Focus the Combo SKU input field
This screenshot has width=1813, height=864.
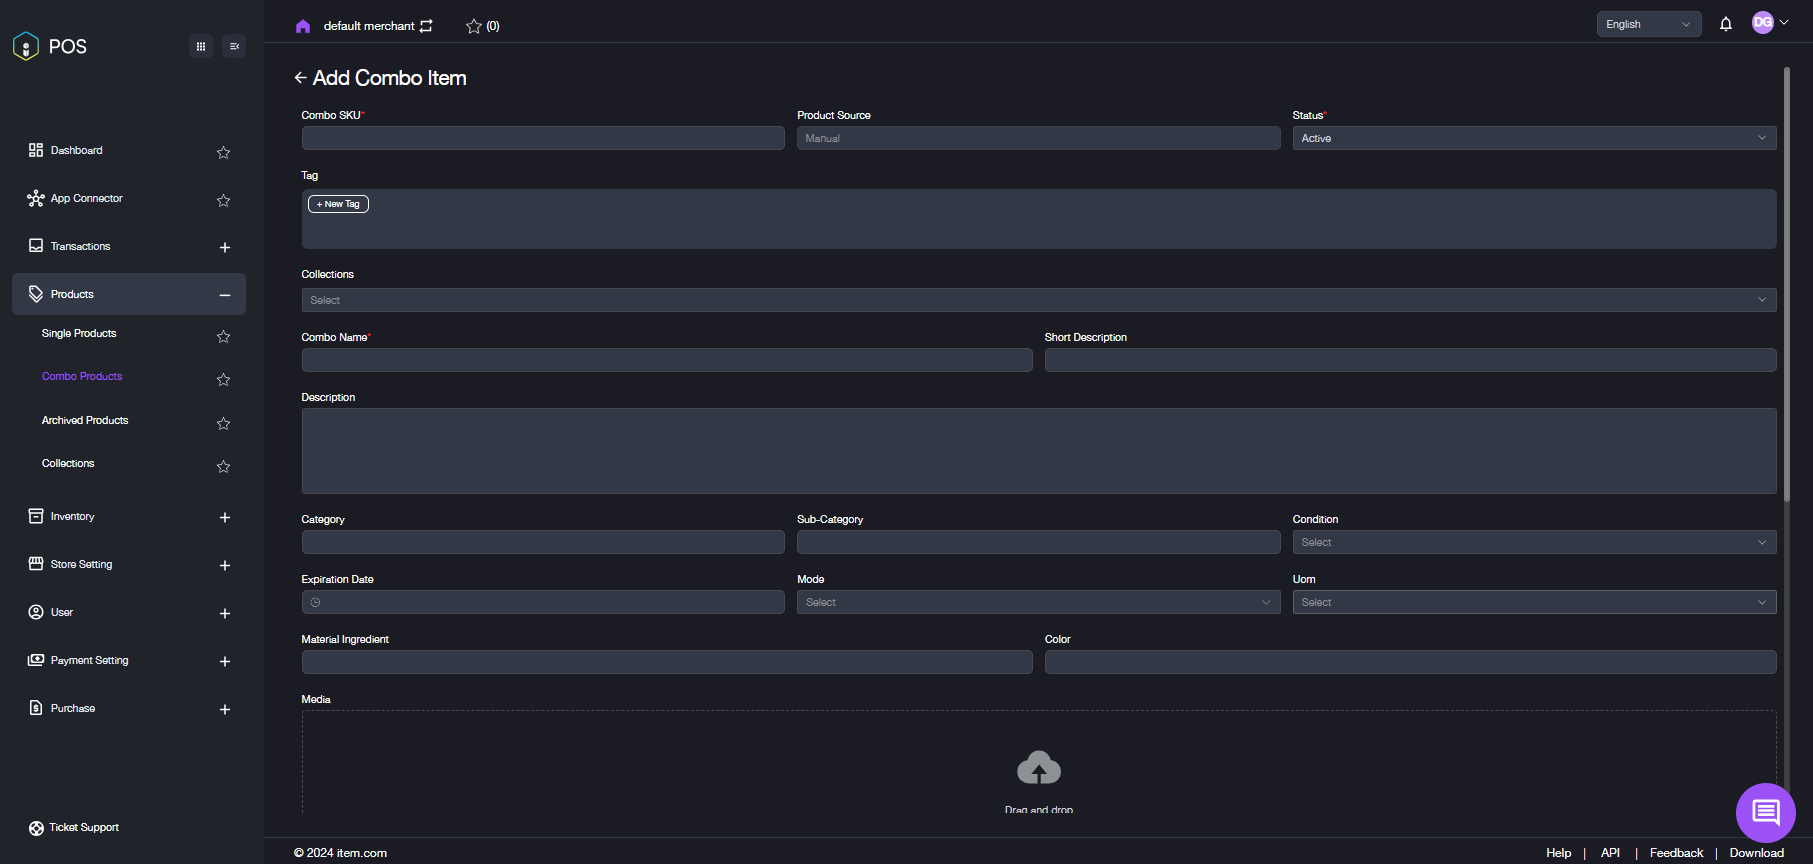click(543, 138)
